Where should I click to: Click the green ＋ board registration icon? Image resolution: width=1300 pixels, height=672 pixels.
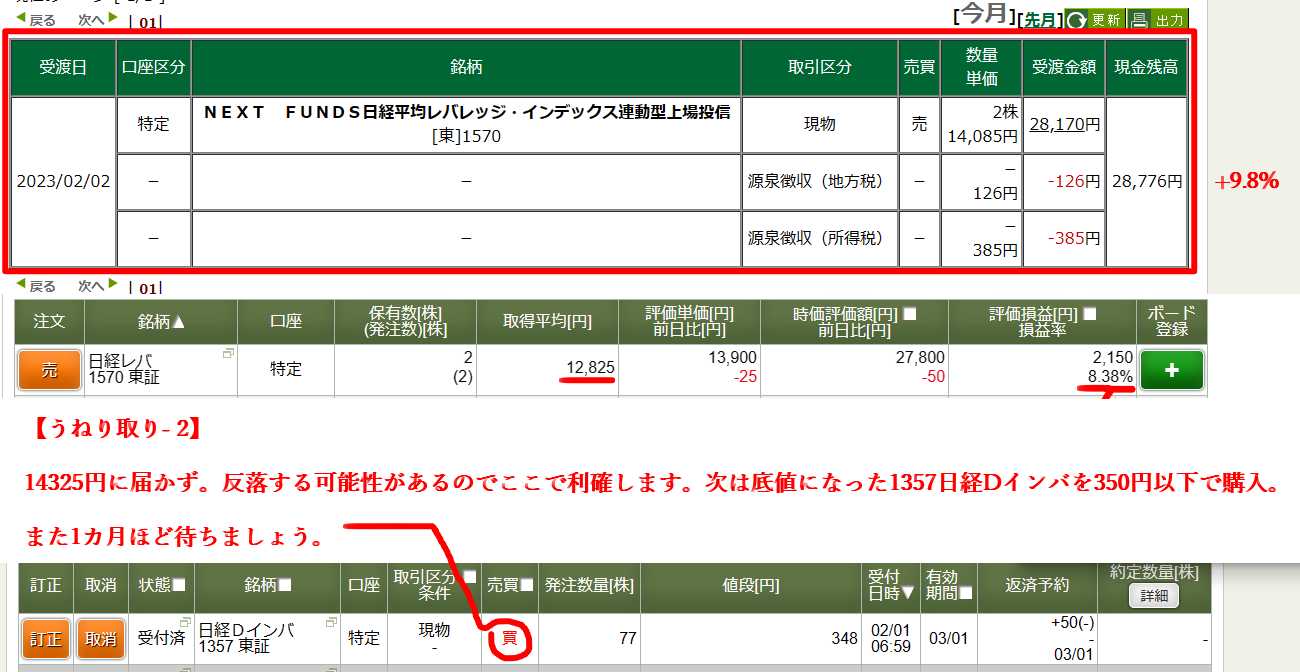coord(1172,369)
